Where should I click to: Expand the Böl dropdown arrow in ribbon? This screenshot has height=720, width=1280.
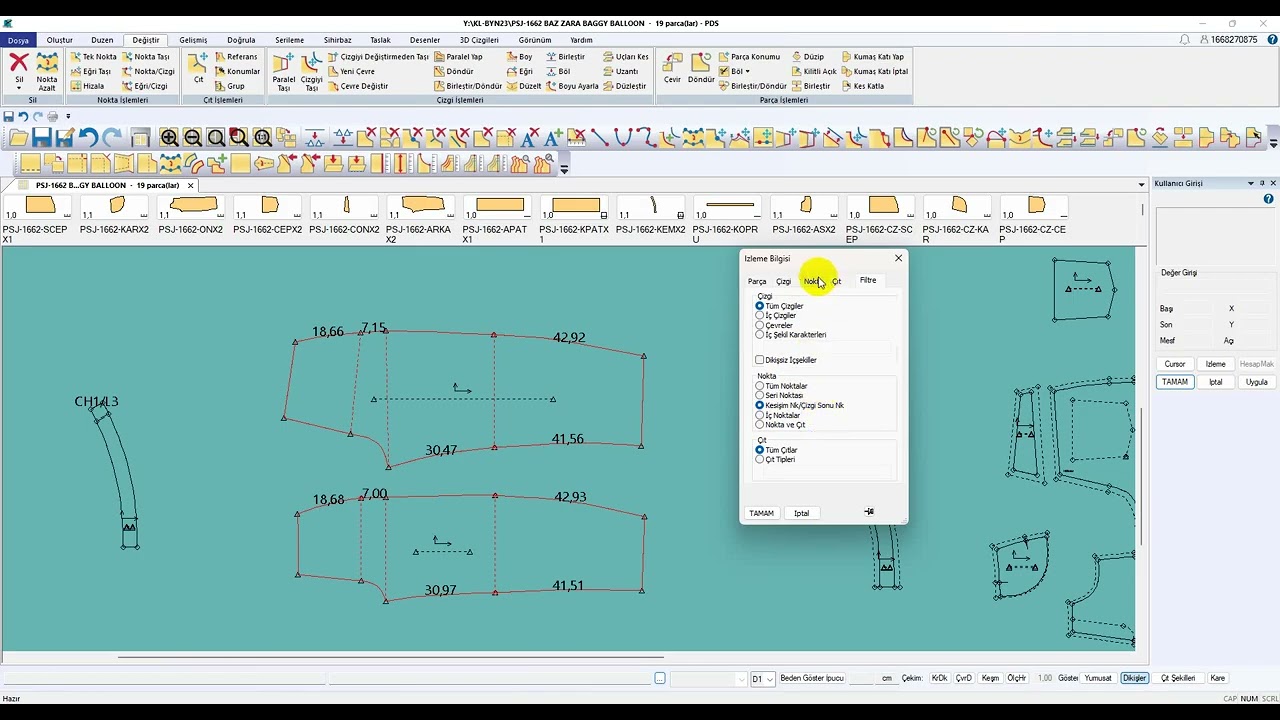[747, 72]
